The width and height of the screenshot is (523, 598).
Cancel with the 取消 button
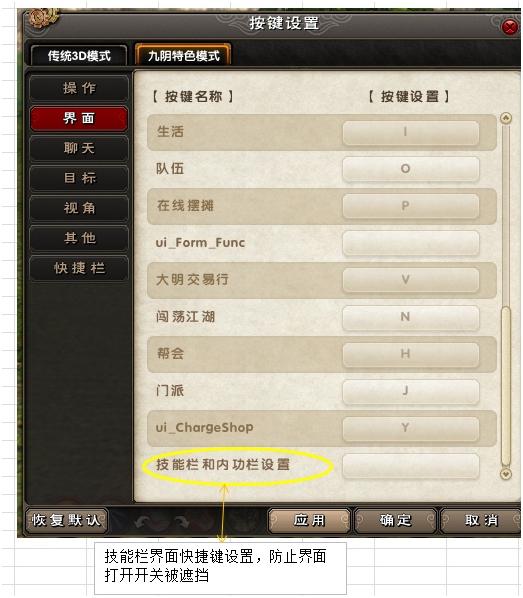point(481,520)
